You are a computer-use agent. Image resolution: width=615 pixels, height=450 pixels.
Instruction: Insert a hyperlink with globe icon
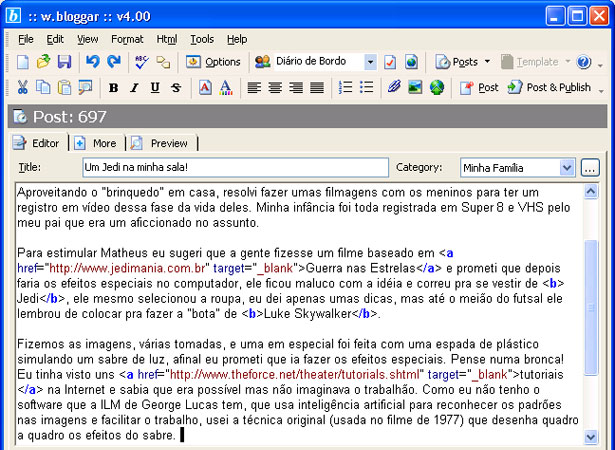[437, 87]
